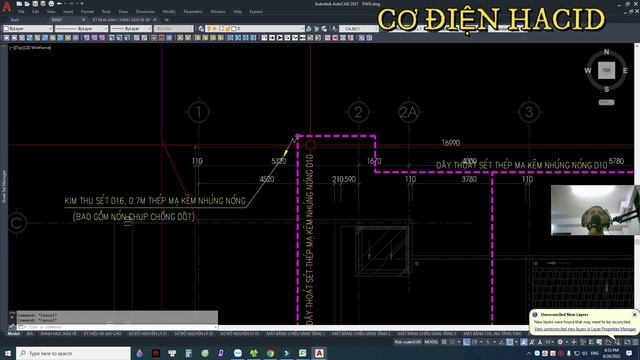Image resolution: width=640 pixels, height=360 pixels.
Task: Open the command line customize wrench icon
Action: pyautogui.click(x=12, y=327)
